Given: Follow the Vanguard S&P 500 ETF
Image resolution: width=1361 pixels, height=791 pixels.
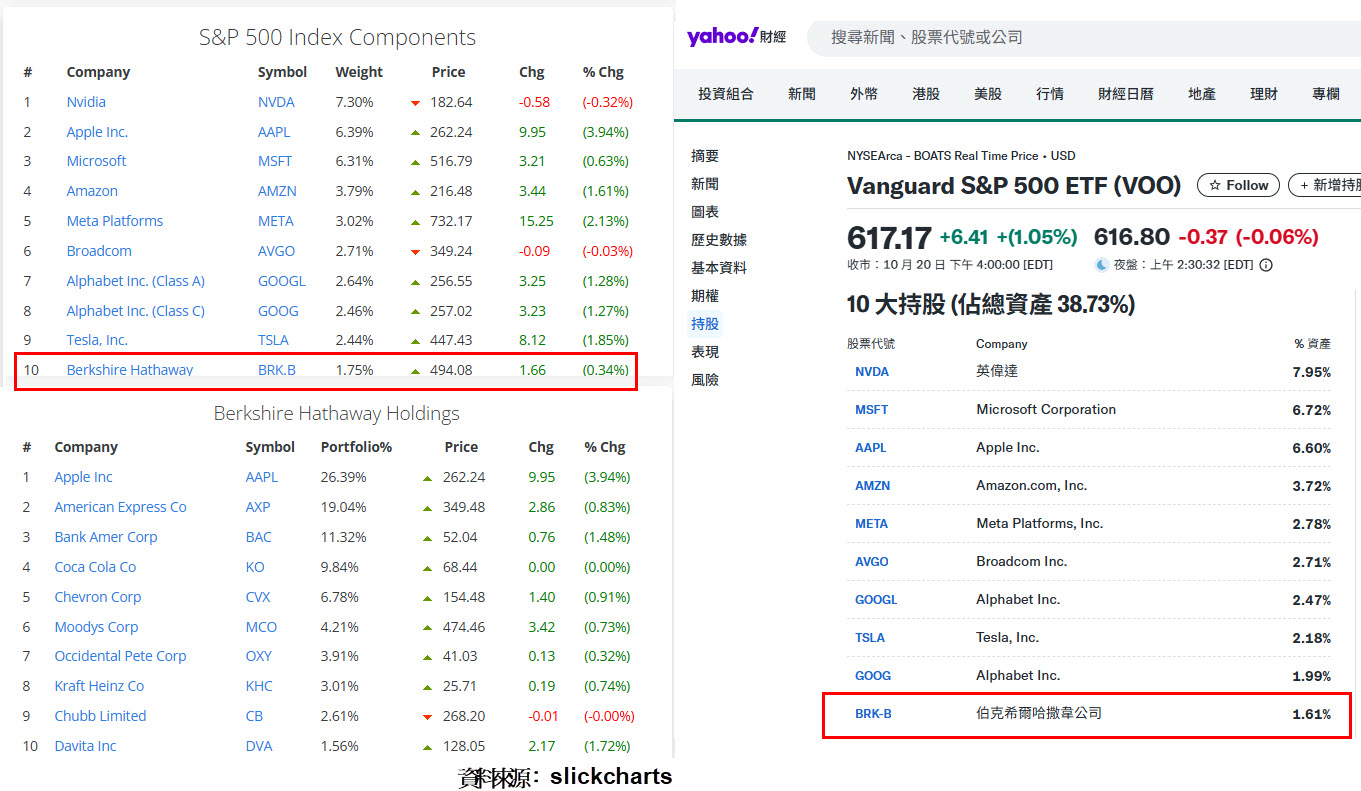Looking at the screenshot, I should coord(1238,185).
